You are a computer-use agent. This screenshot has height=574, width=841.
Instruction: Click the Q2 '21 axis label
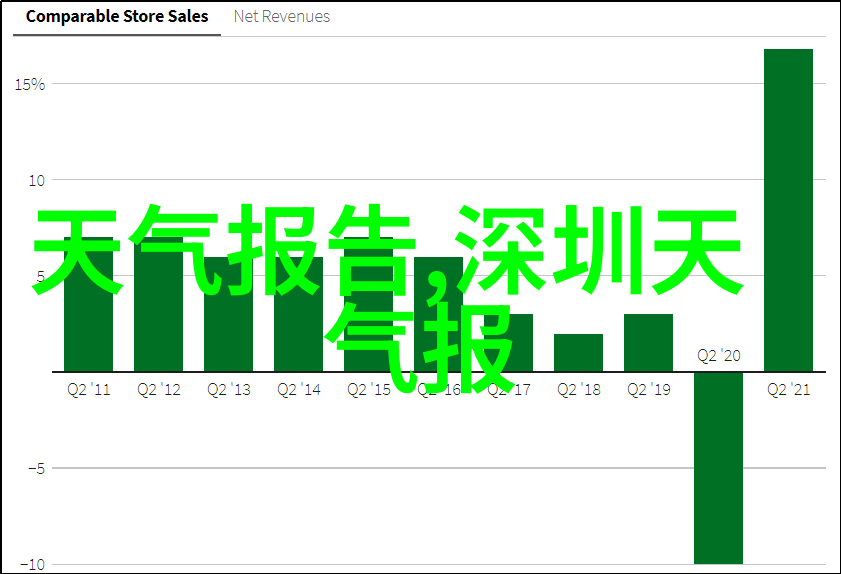click(x=788, y=389)
